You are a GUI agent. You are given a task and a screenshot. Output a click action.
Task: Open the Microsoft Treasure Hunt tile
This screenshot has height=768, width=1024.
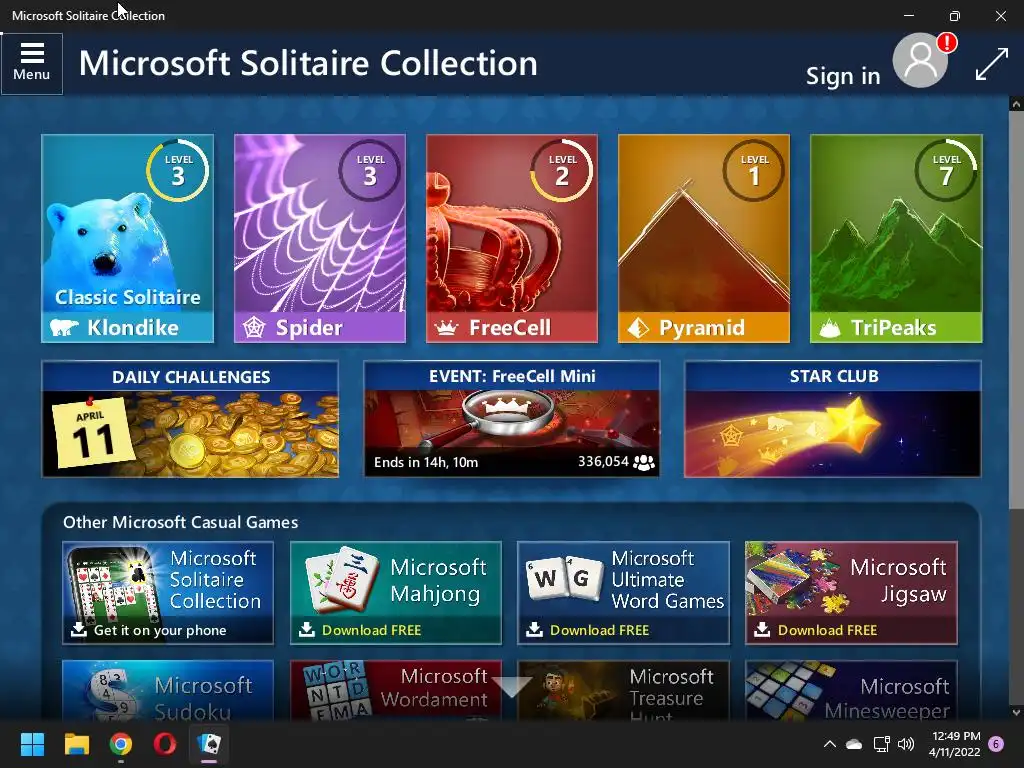[624, 691]
